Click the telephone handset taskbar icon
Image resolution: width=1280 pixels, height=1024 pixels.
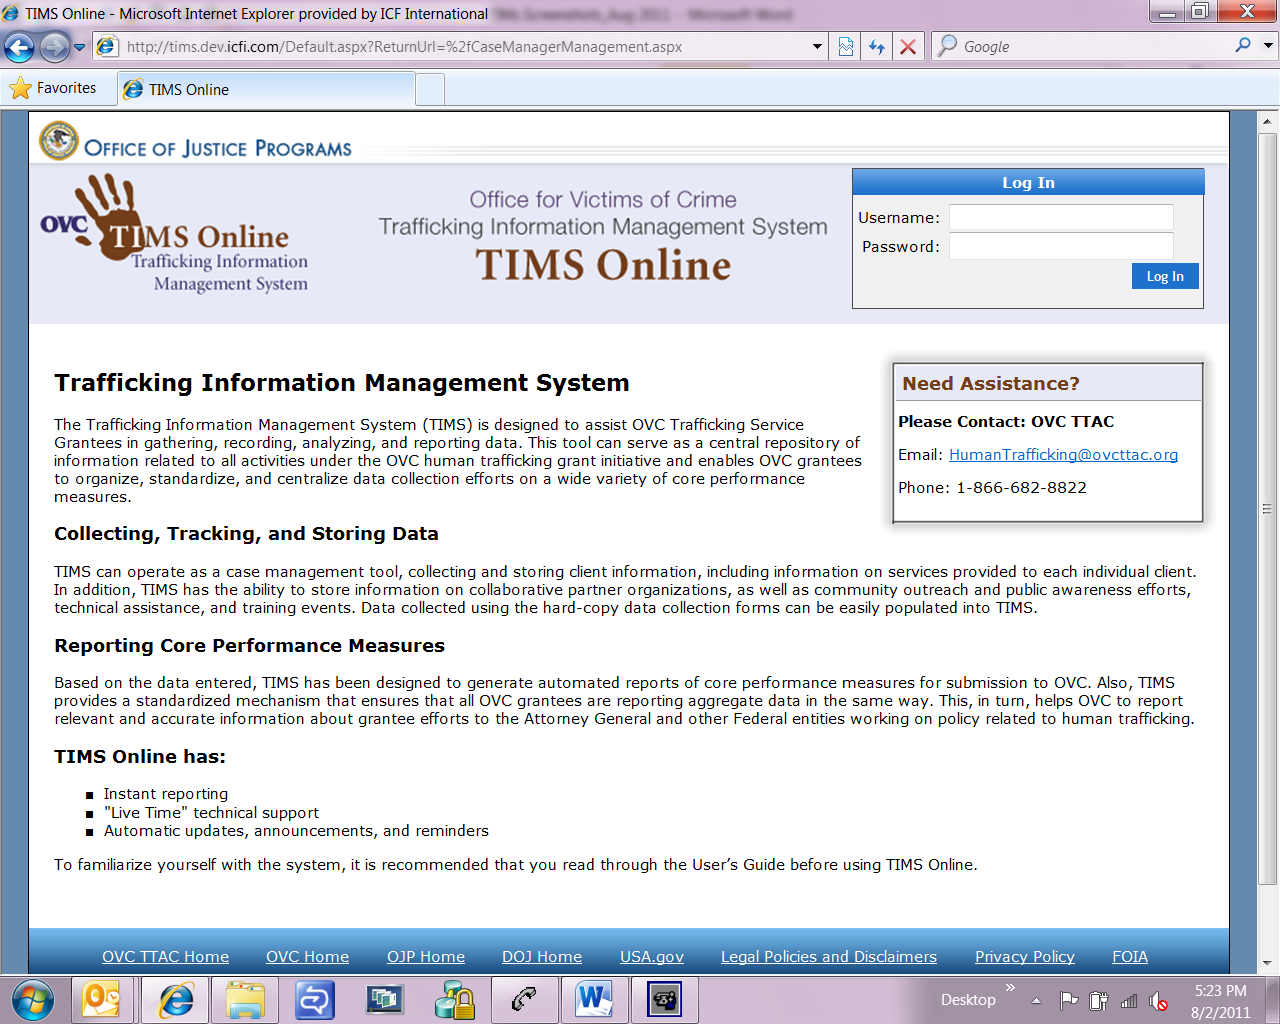click(524, 1000)
